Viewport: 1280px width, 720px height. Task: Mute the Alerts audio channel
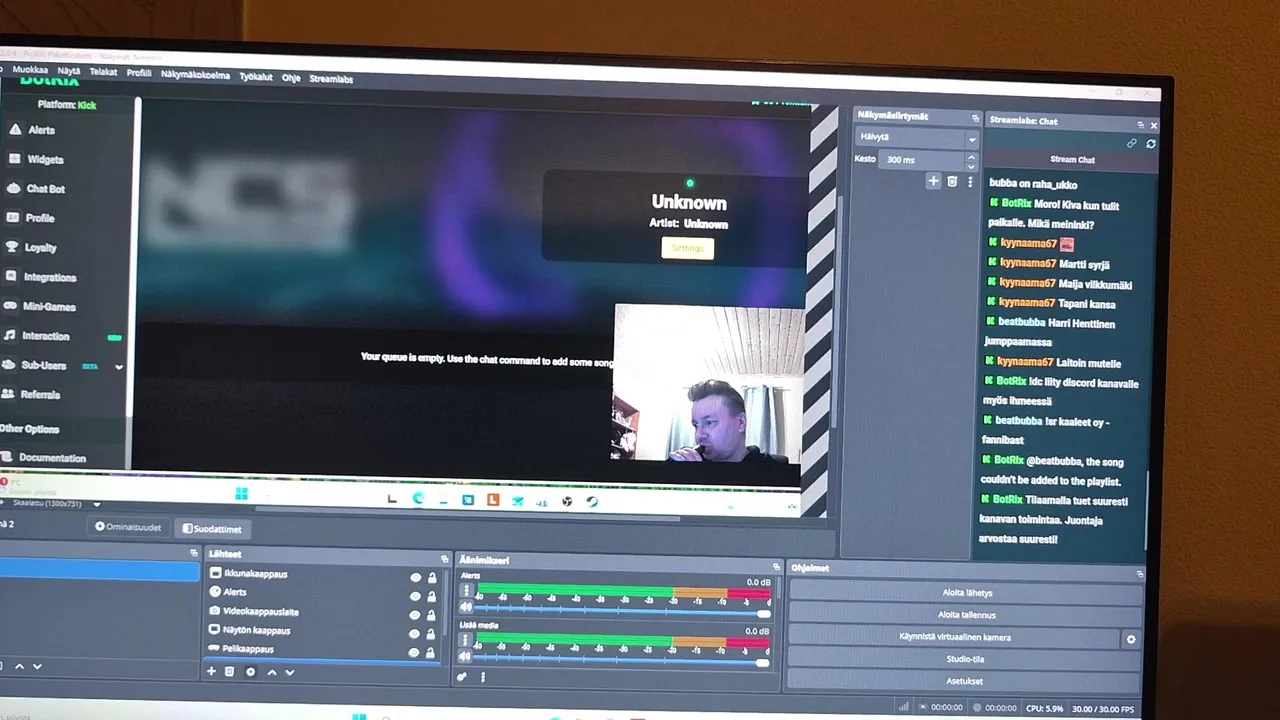pos(465,605)
